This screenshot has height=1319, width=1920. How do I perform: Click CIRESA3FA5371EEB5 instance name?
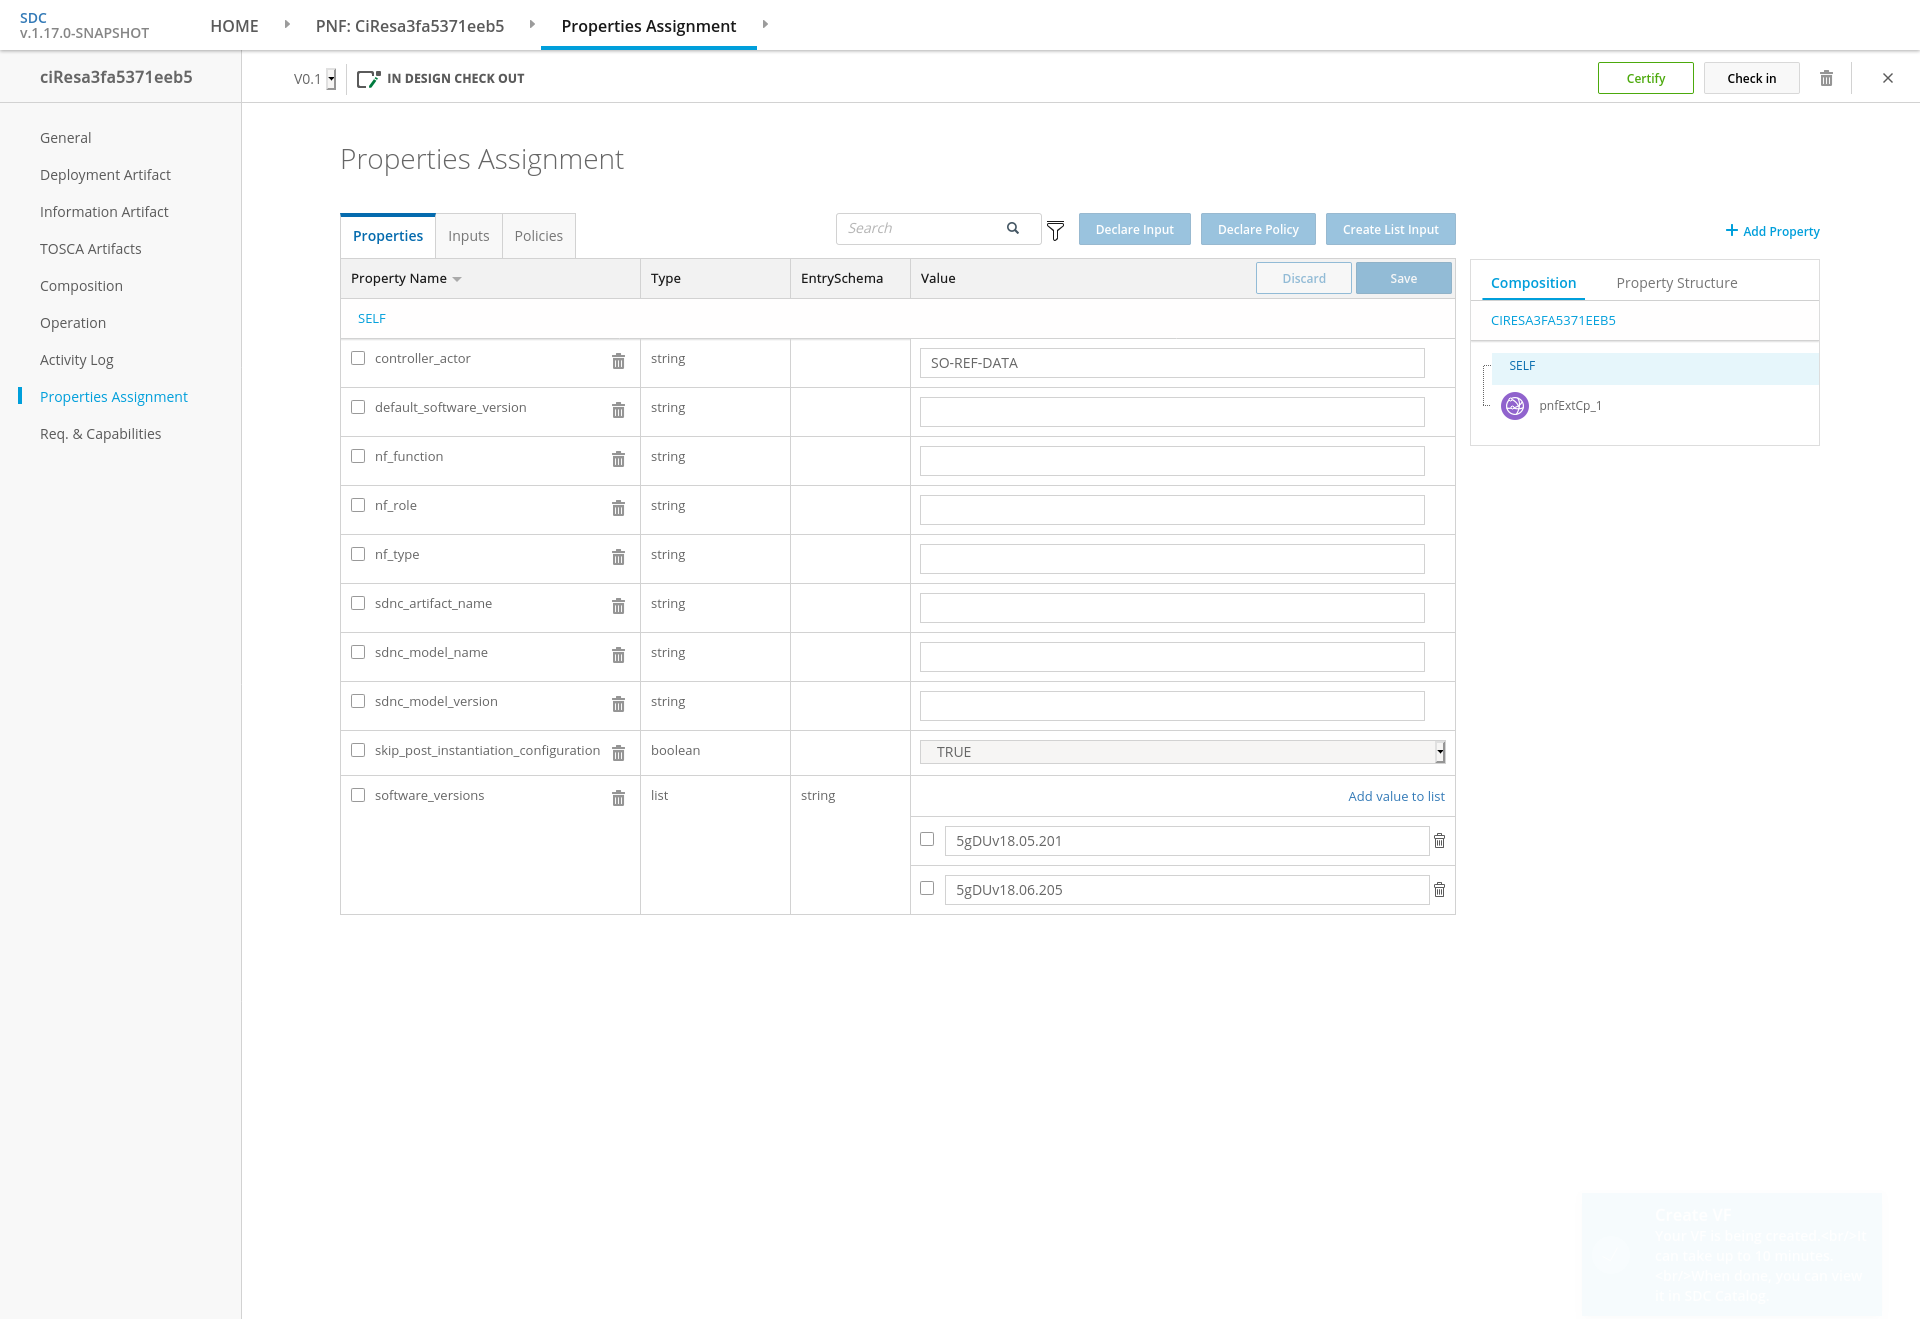pyautogui.click(x=1553, y=321)
